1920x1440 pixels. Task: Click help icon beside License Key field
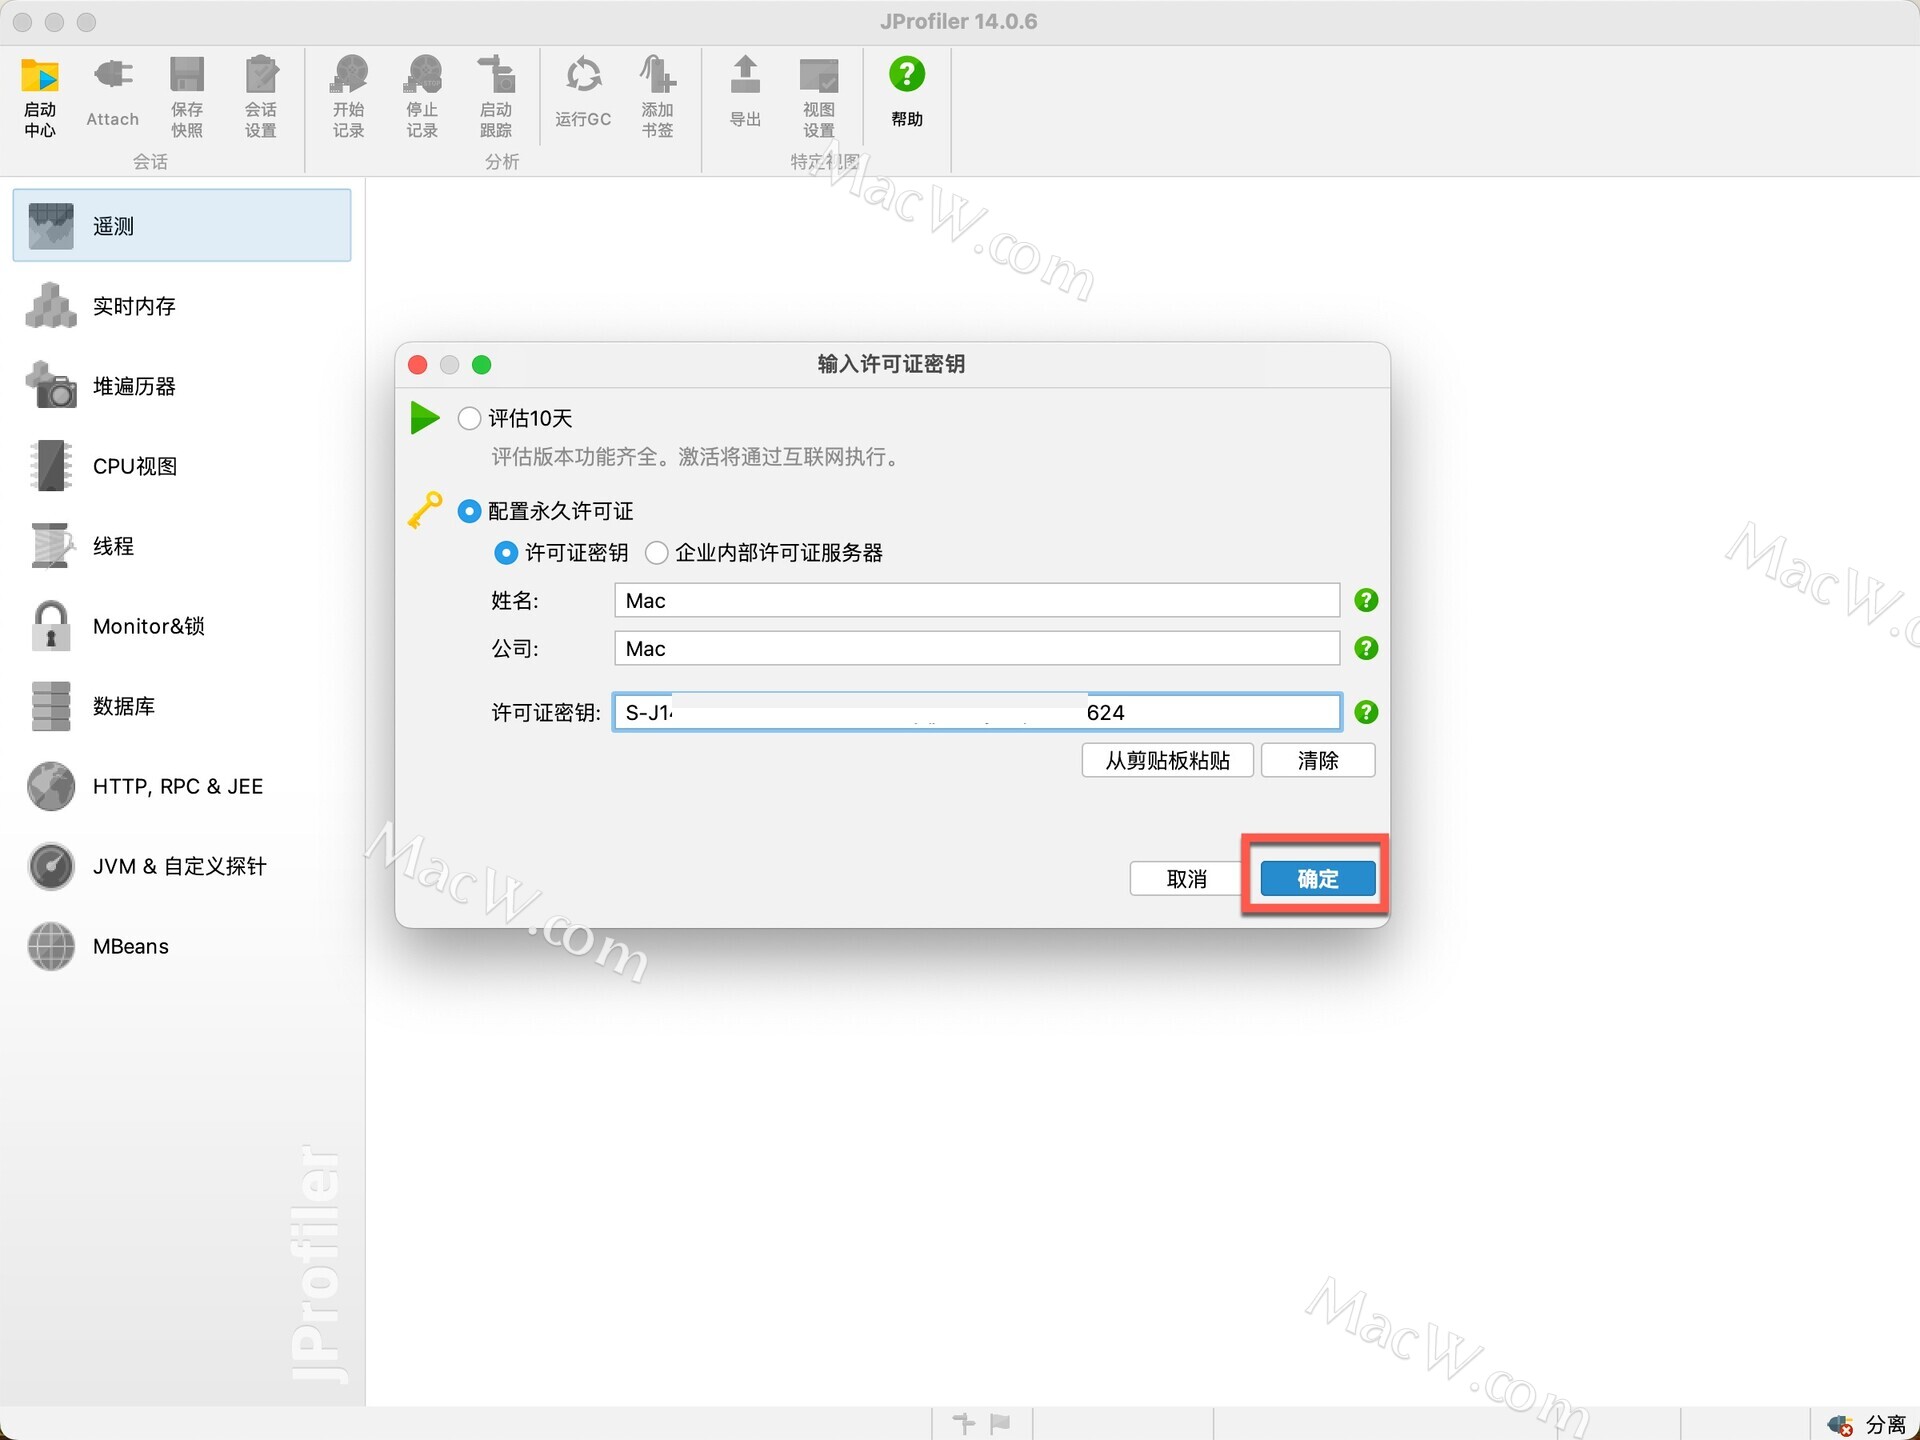(1366, 712)
